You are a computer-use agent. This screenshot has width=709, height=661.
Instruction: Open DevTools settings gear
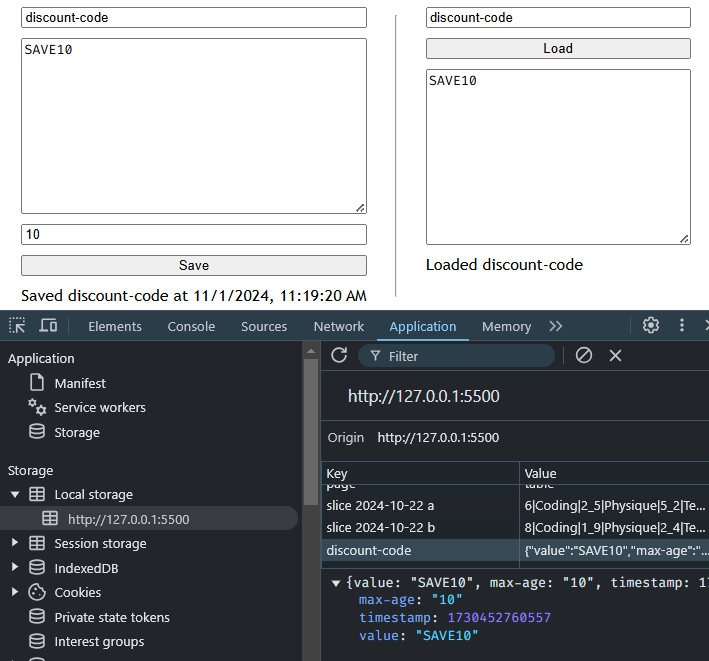click(x=651, y=326)
